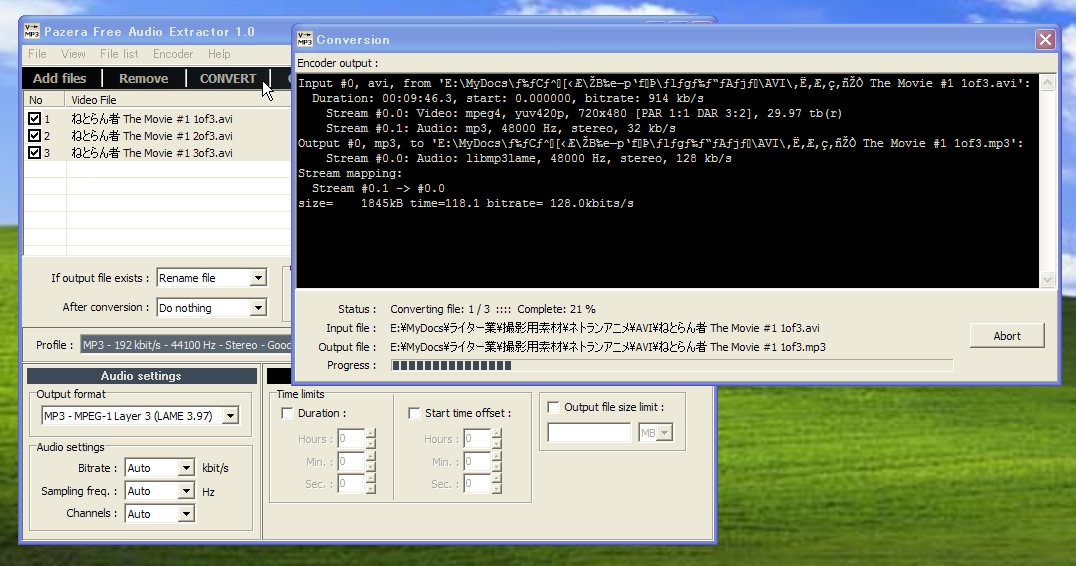
Task: Click the Duration Sec. field
Action: 351,484
